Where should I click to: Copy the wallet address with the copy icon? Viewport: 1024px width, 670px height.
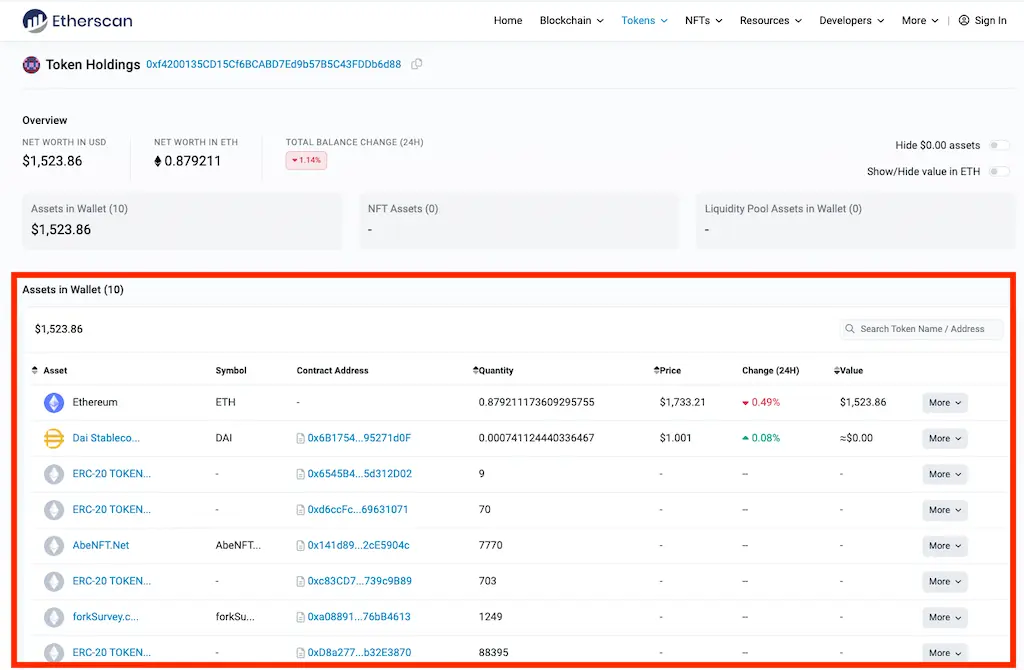point(416,64)
